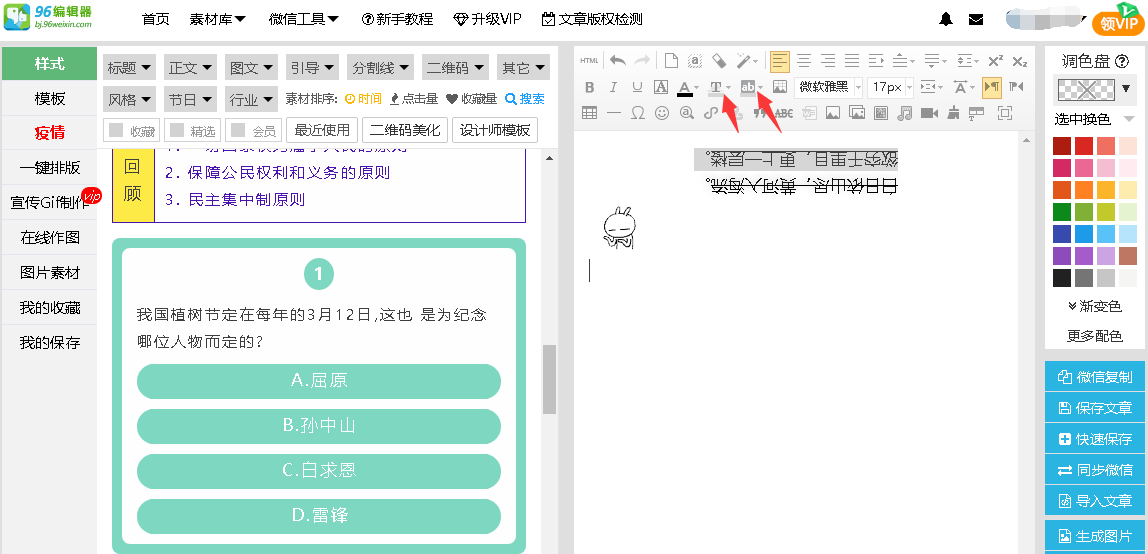Expand the 图文 style dropdown

pyautogui.click(x=251, y=67)
